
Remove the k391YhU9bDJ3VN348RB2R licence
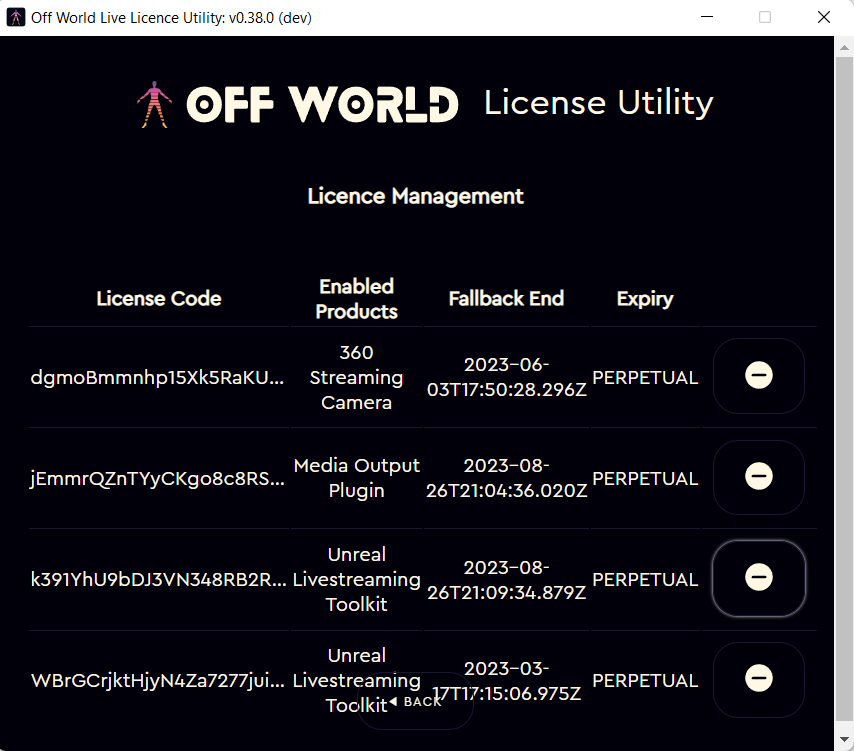(759, 578)
